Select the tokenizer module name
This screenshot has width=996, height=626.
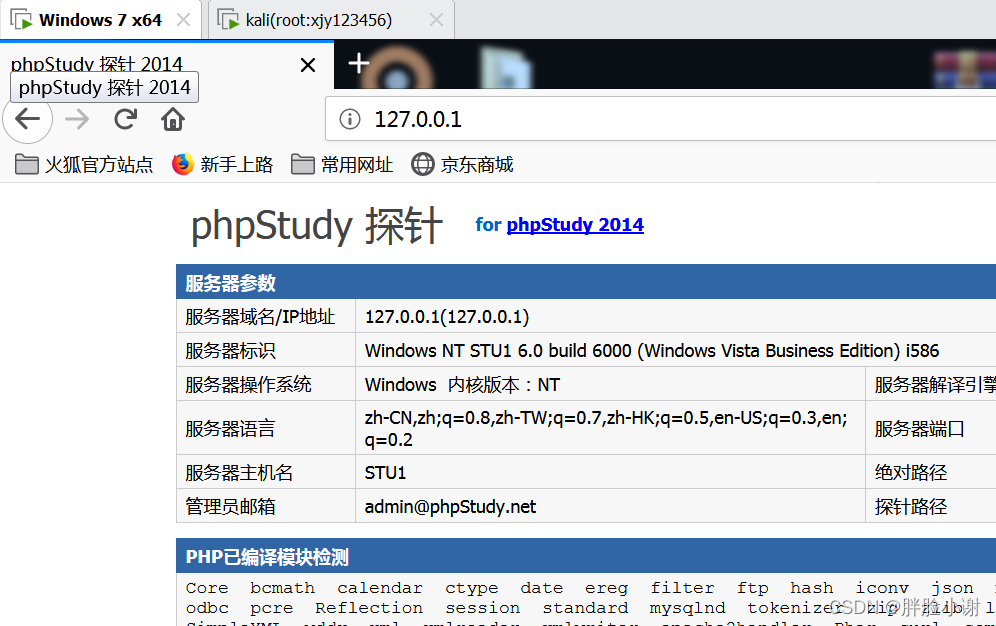(x=795, y=608)
